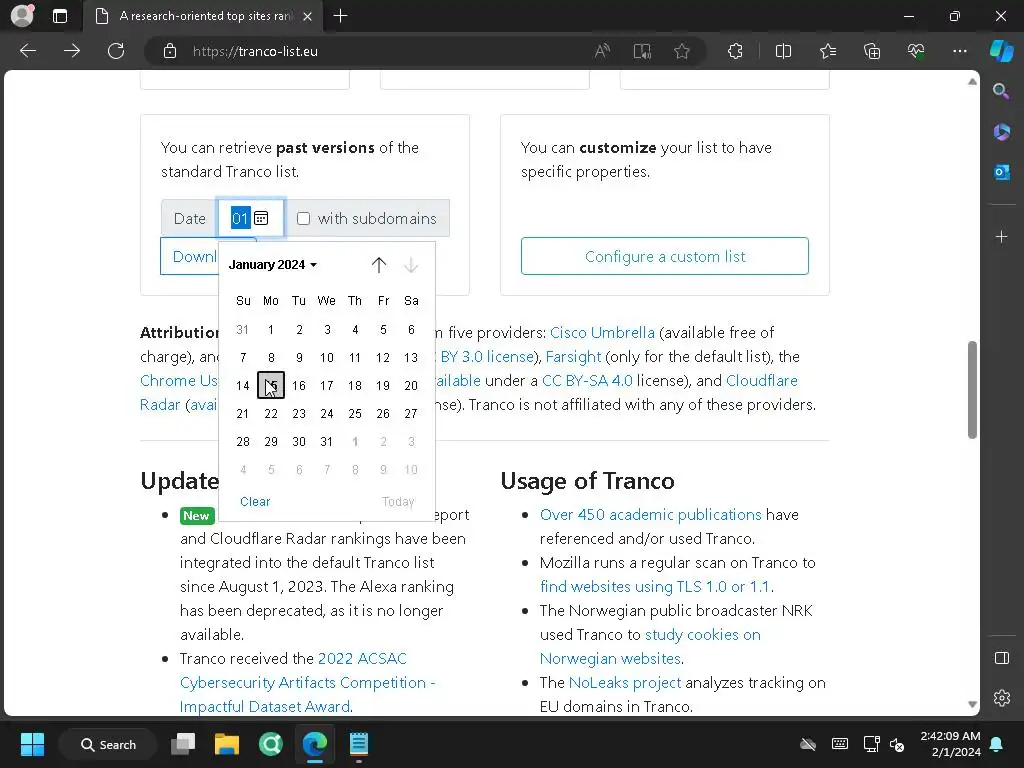The width and height of the screenshot is (1024, 768).
Task: Click the calendar icon in the Date field
Action: 261,218
